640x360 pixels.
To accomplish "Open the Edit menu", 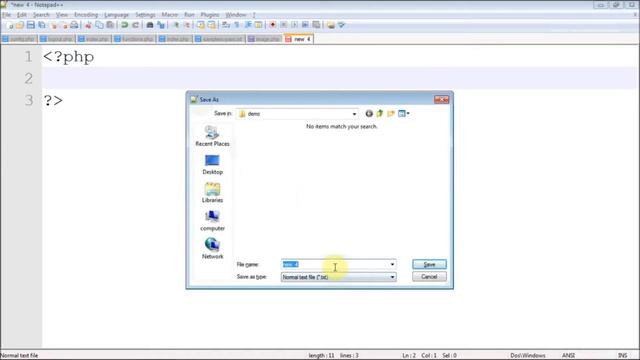I will (x=22, y=15).
